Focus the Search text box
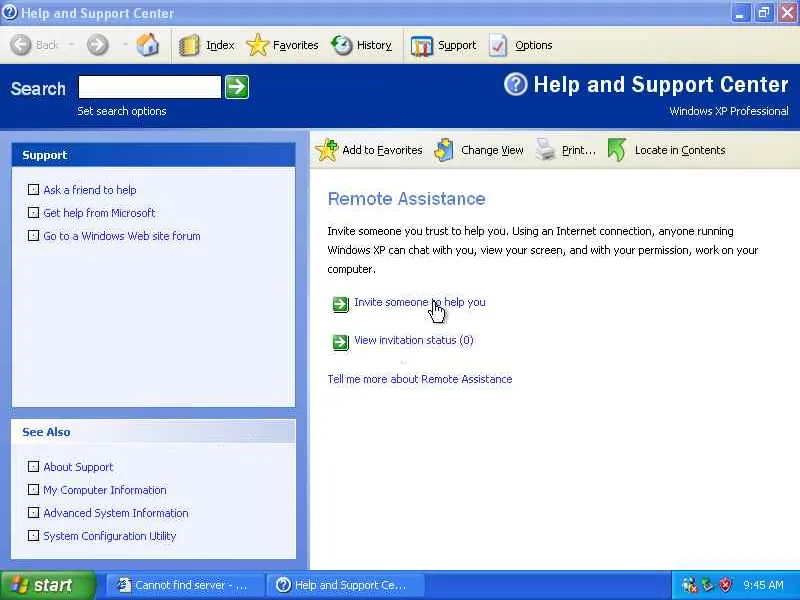The image size is (800, 600). 149,87
